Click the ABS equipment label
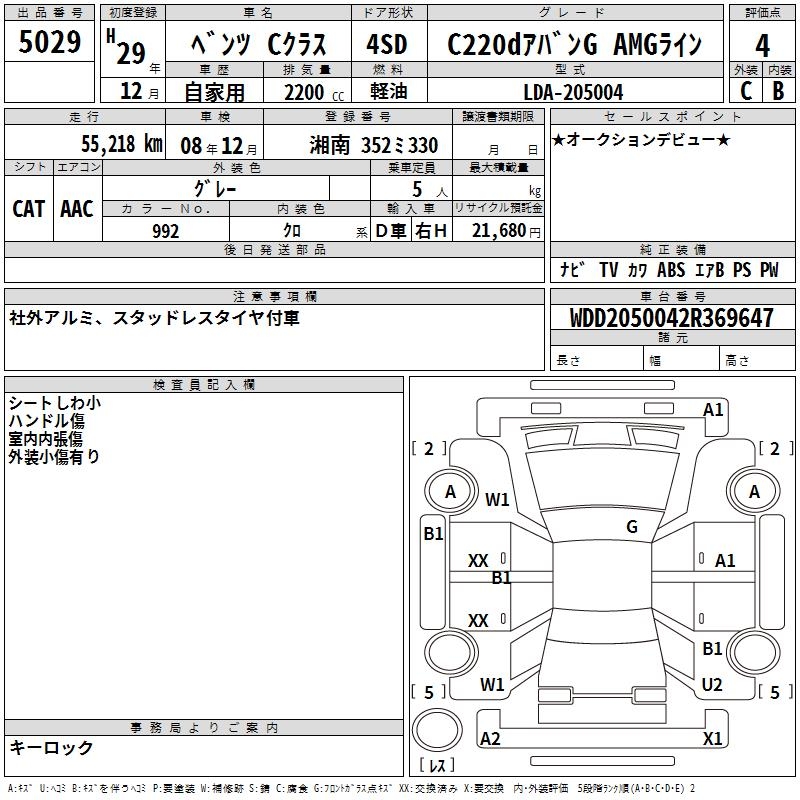The image size is (800, 800). click(x=671, y=270)
